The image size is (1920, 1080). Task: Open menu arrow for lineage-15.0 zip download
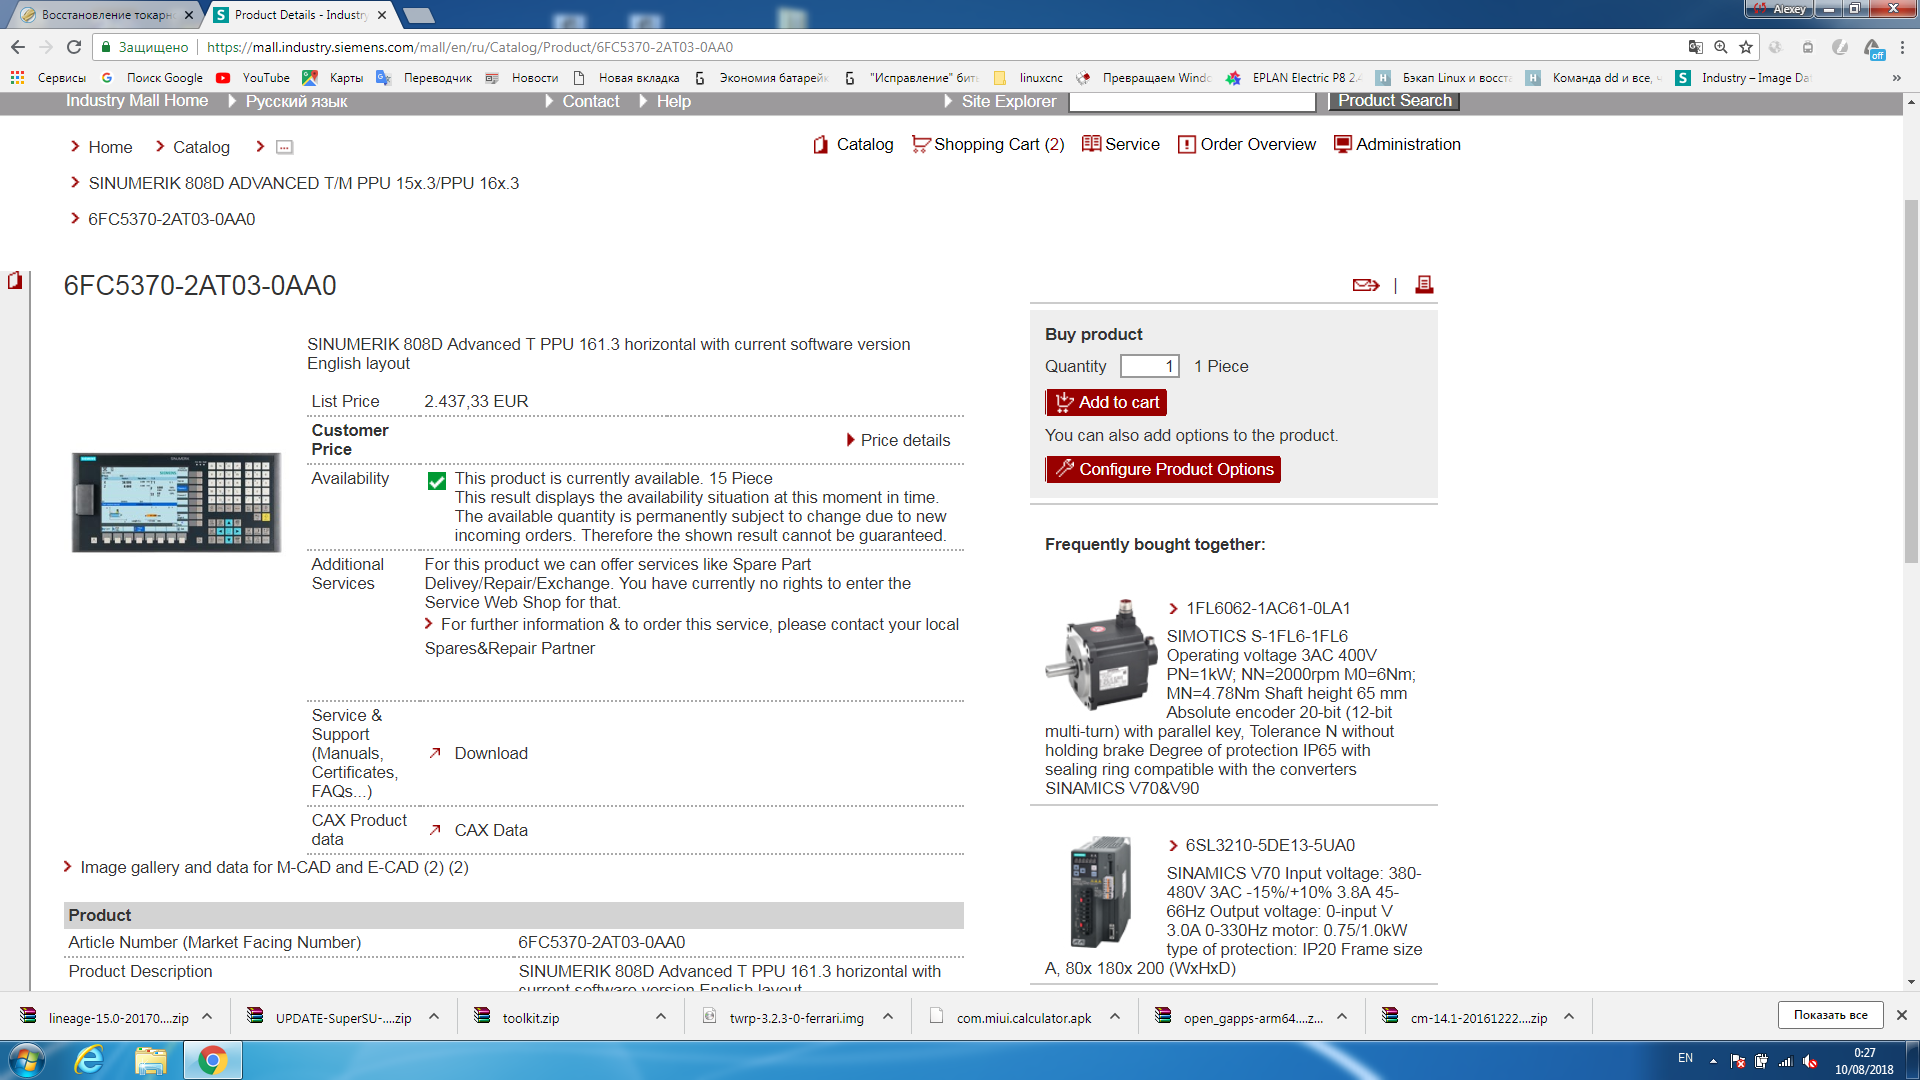pyautogui.click(x=207, y=1016)
